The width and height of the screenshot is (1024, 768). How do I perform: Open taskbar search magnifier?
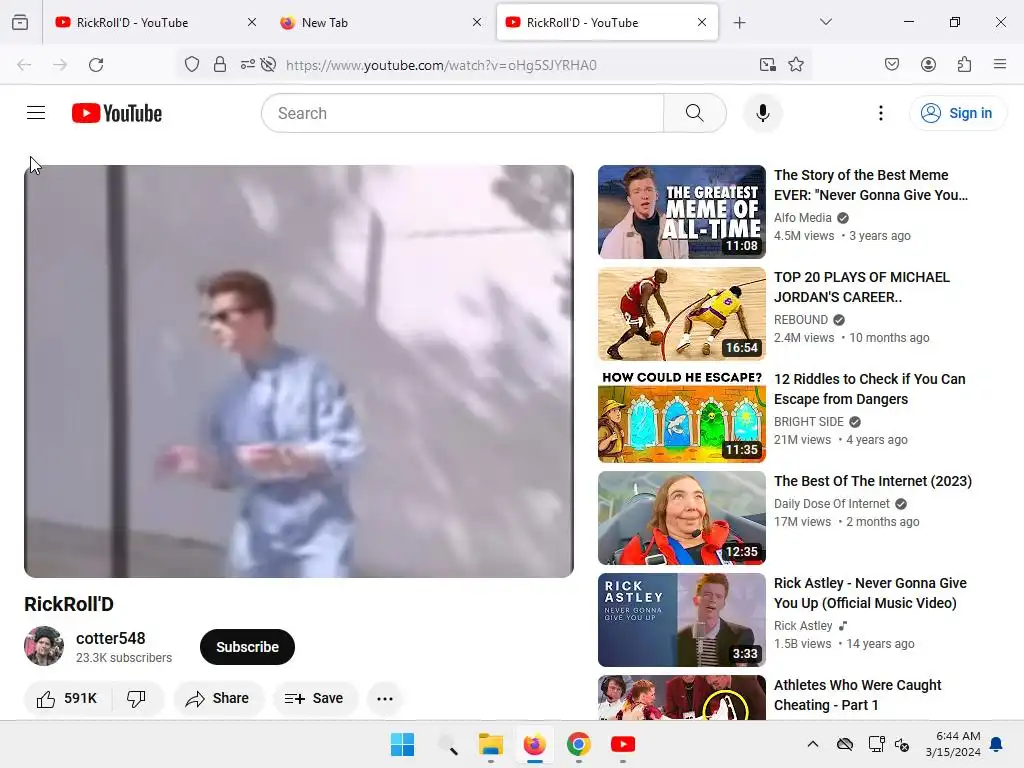(447, 744)
